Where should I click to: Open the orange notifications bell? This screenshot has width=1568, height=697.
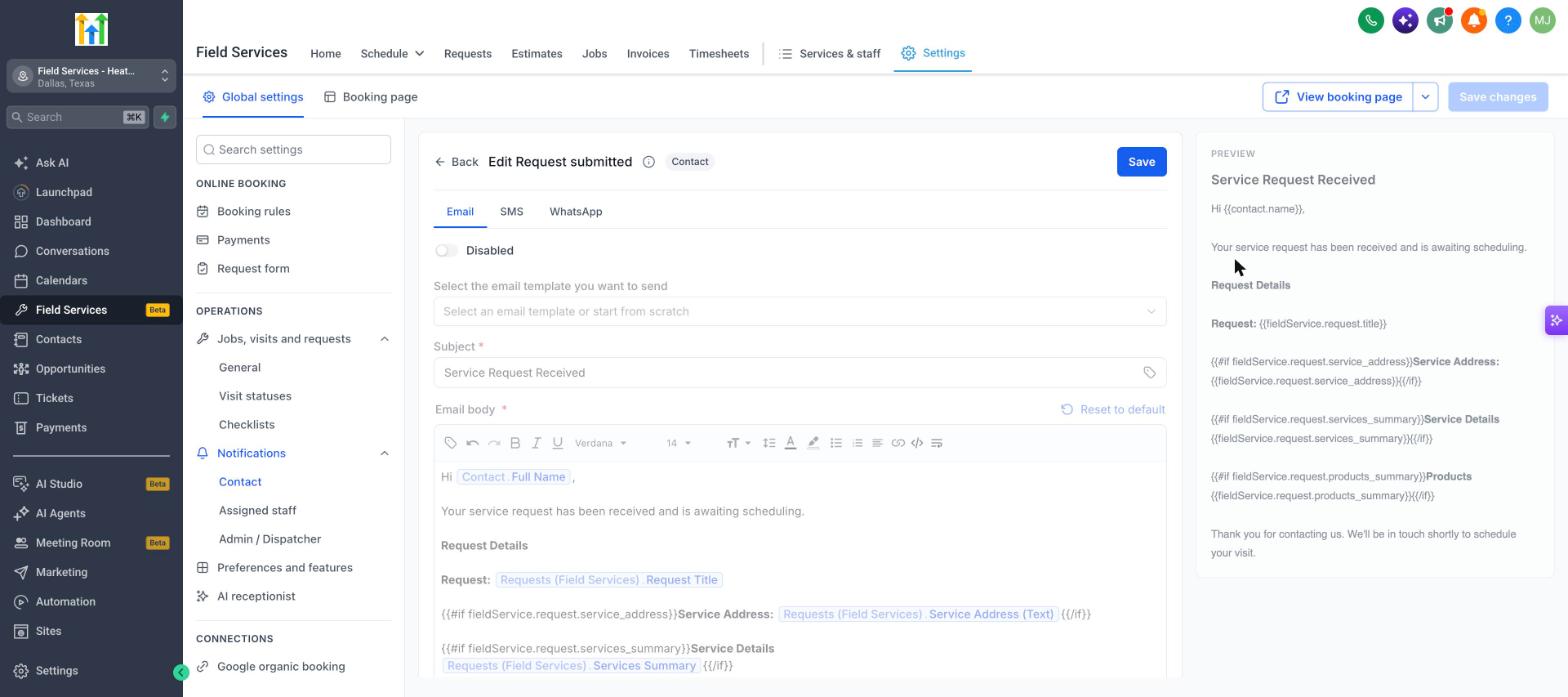pyautogui.click(x=1474, y=20)
